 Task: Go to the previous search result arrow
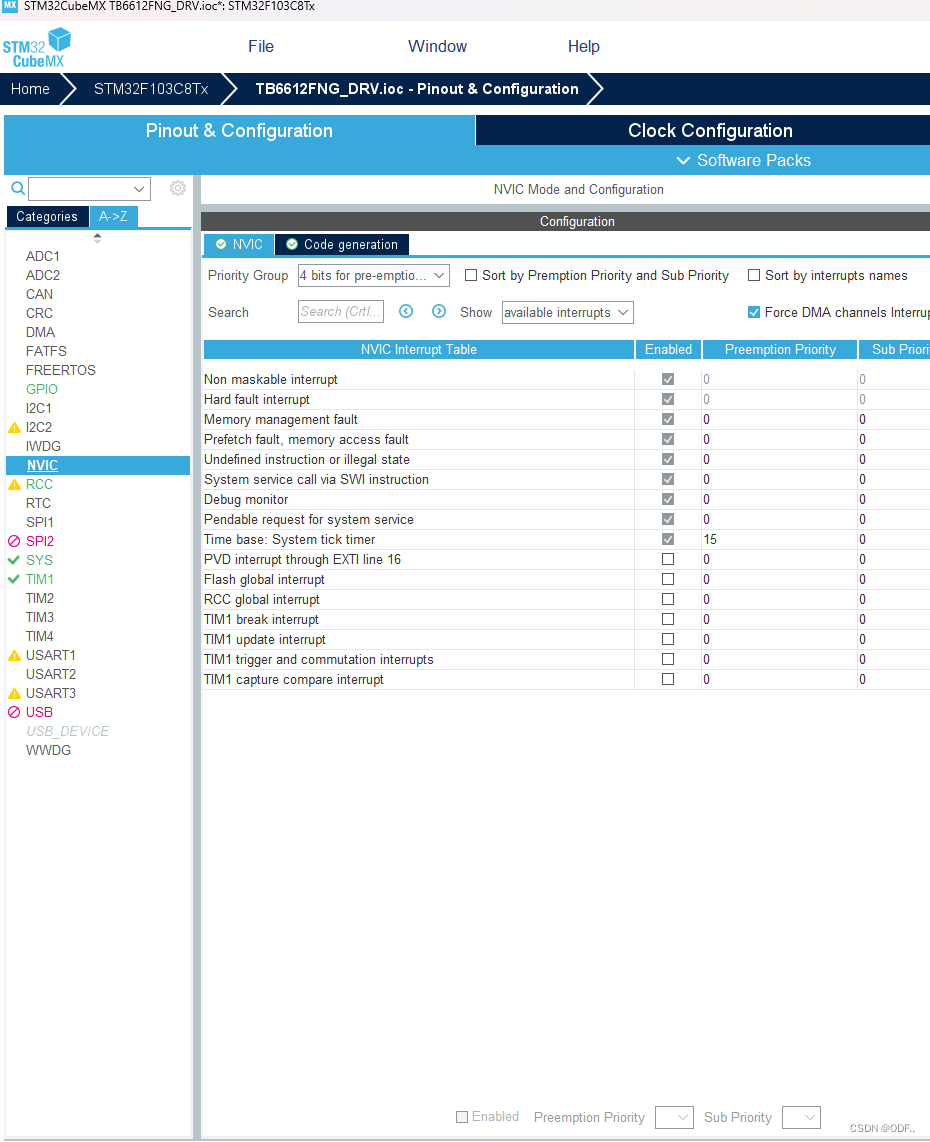tap(406, 312)
